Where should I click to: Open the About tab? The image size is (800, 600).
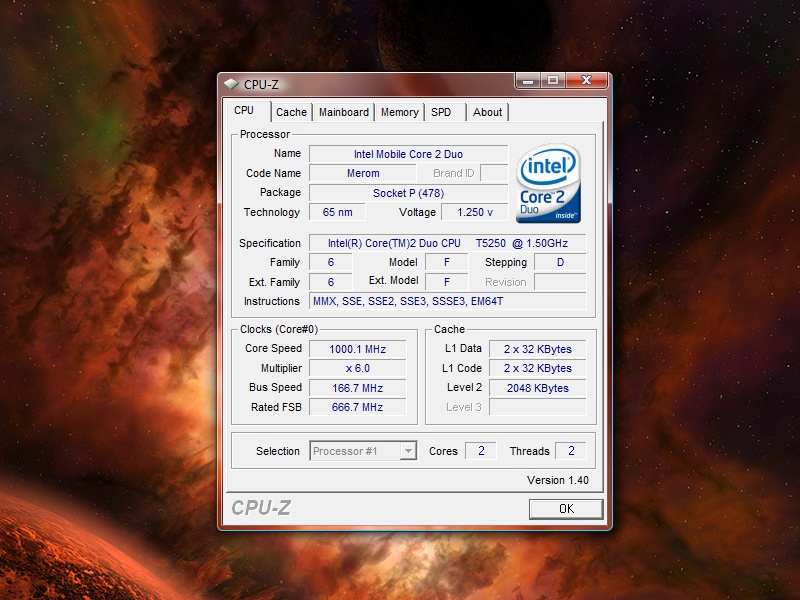click(487, 112)
